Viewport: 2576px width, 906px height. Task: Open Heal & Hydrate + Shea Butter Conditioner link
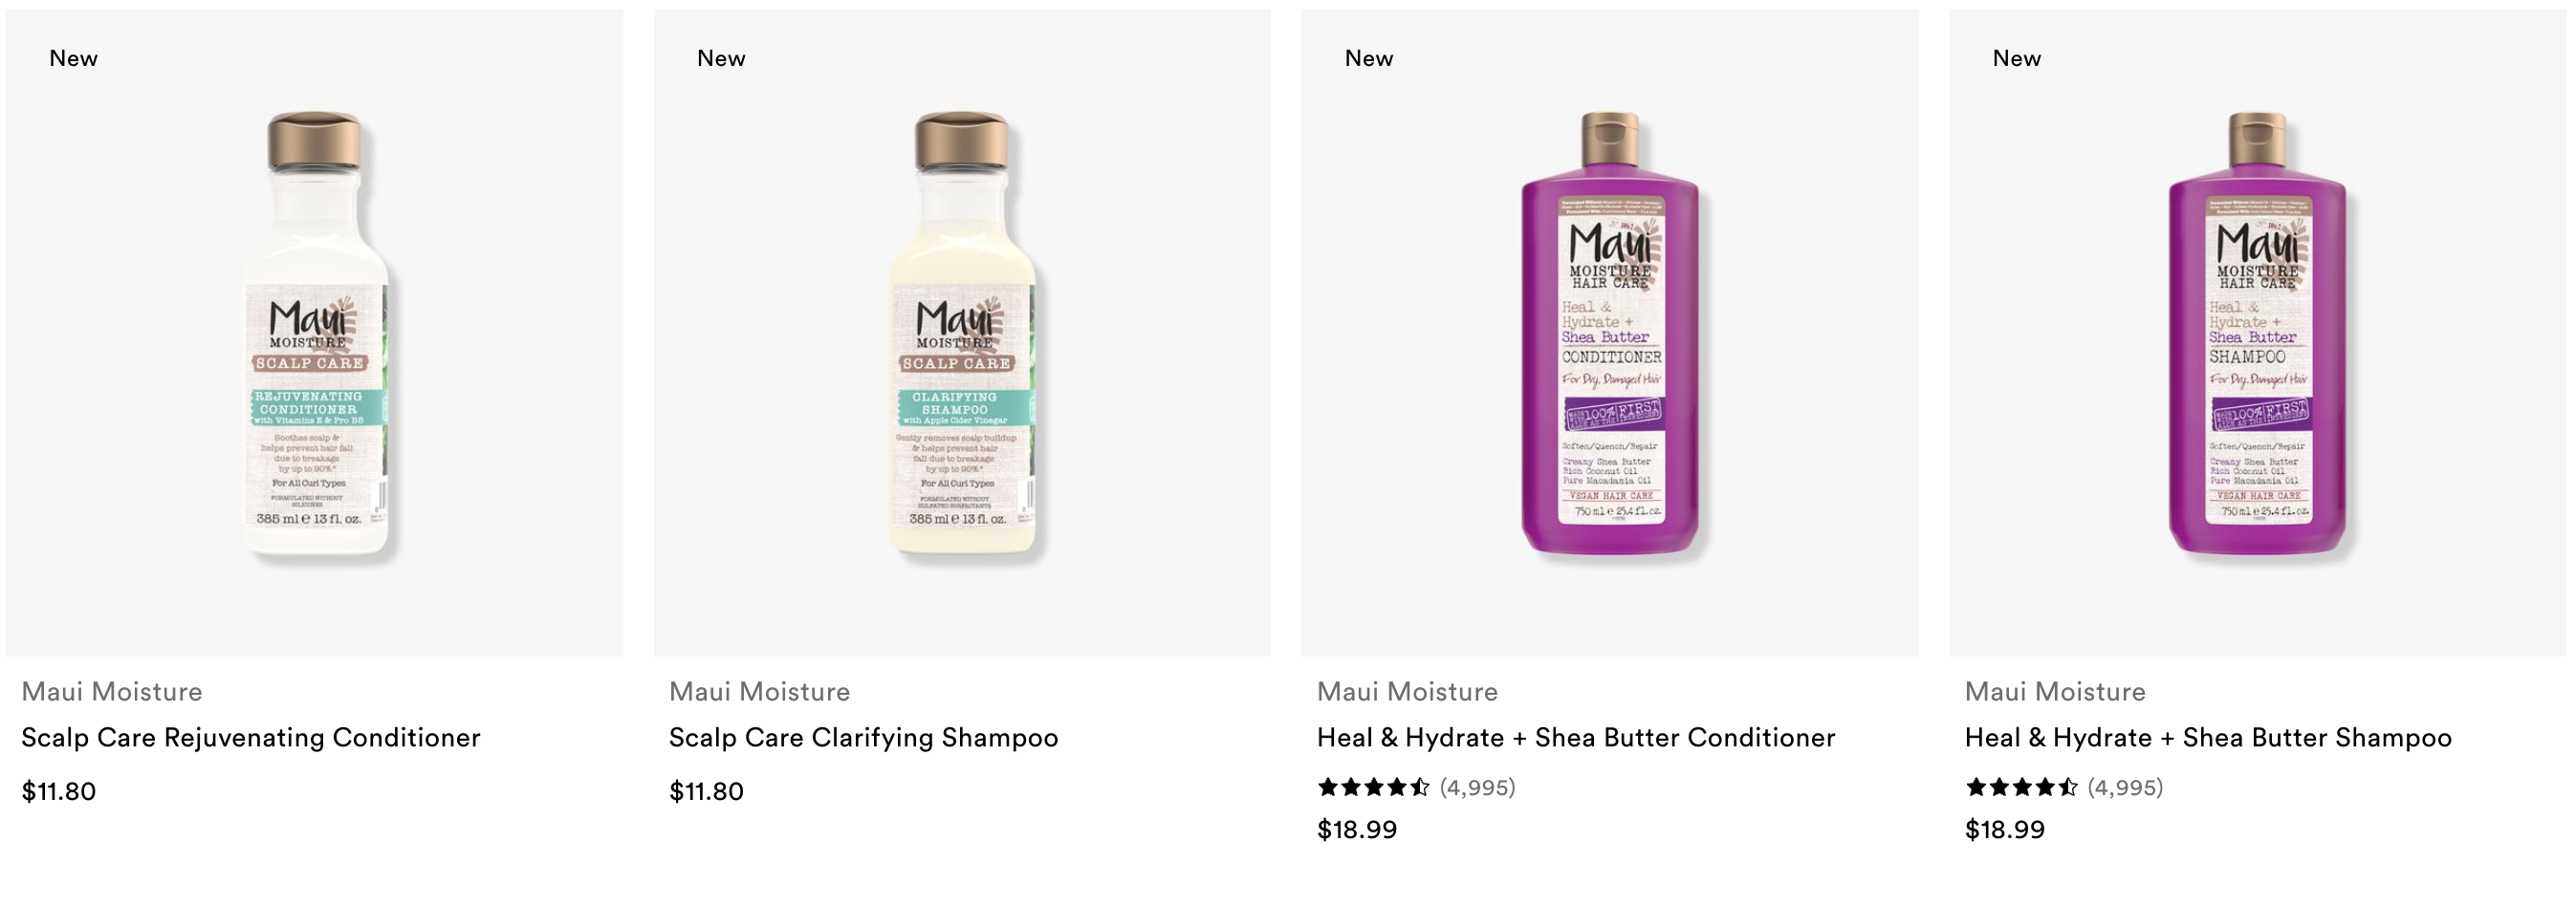tap(1576, 738)
